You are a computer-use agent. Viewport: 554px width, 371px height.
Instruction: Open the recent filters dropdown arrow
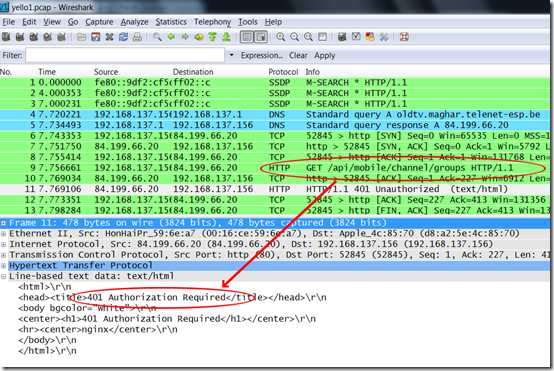(232, 55)
